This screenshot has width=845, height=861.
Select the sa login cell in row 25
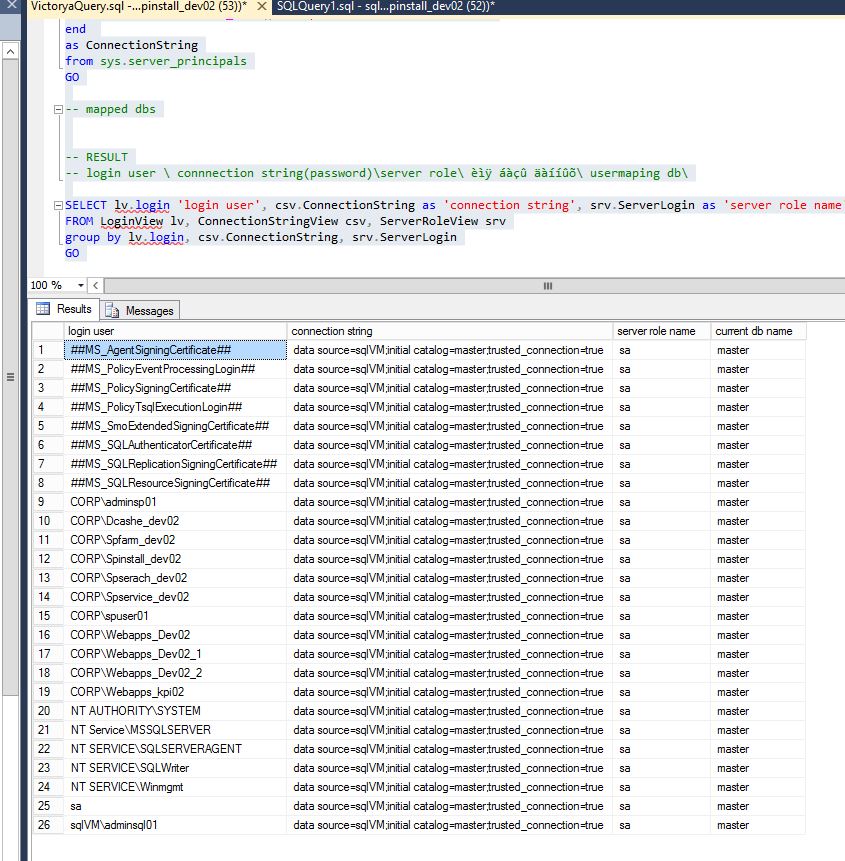click(175, 806)
